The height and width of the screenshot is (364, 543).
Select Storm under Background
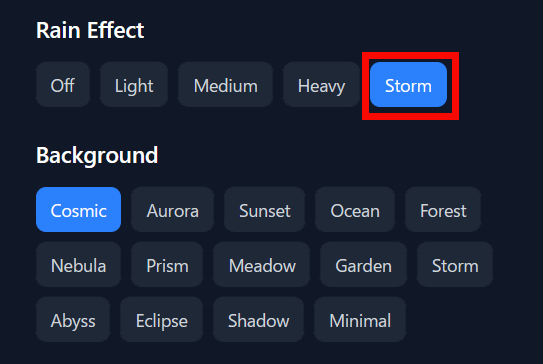(x=455, y=265)
